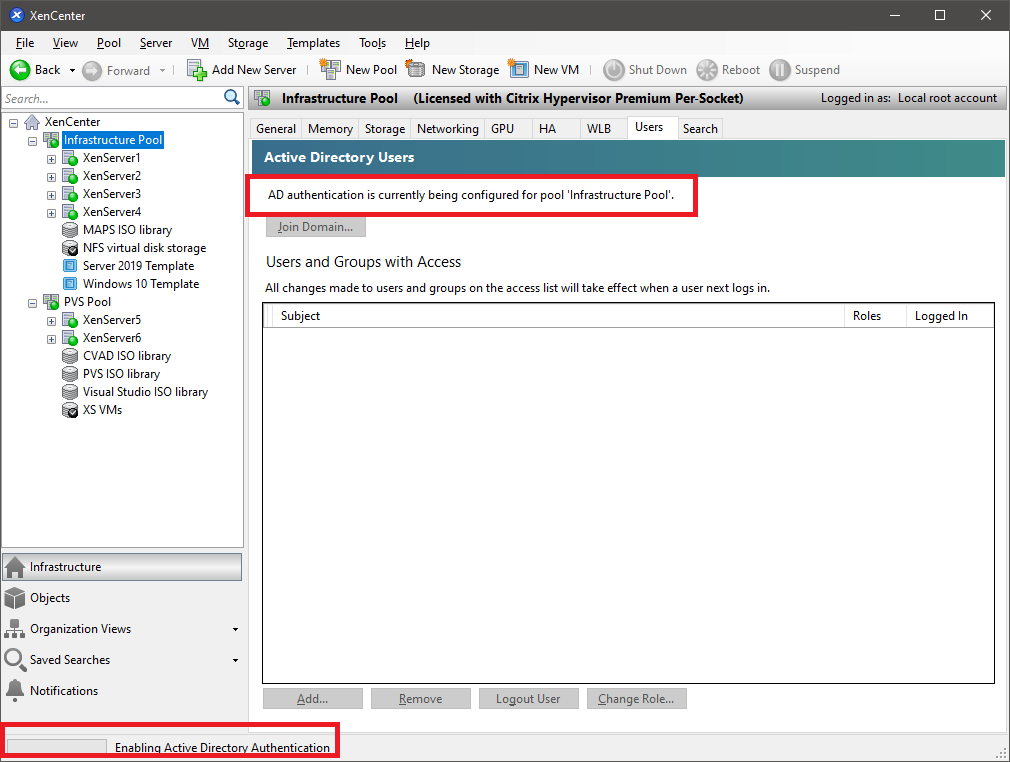
Task: Click the New Pool toolbar icon
Action: 330,70
